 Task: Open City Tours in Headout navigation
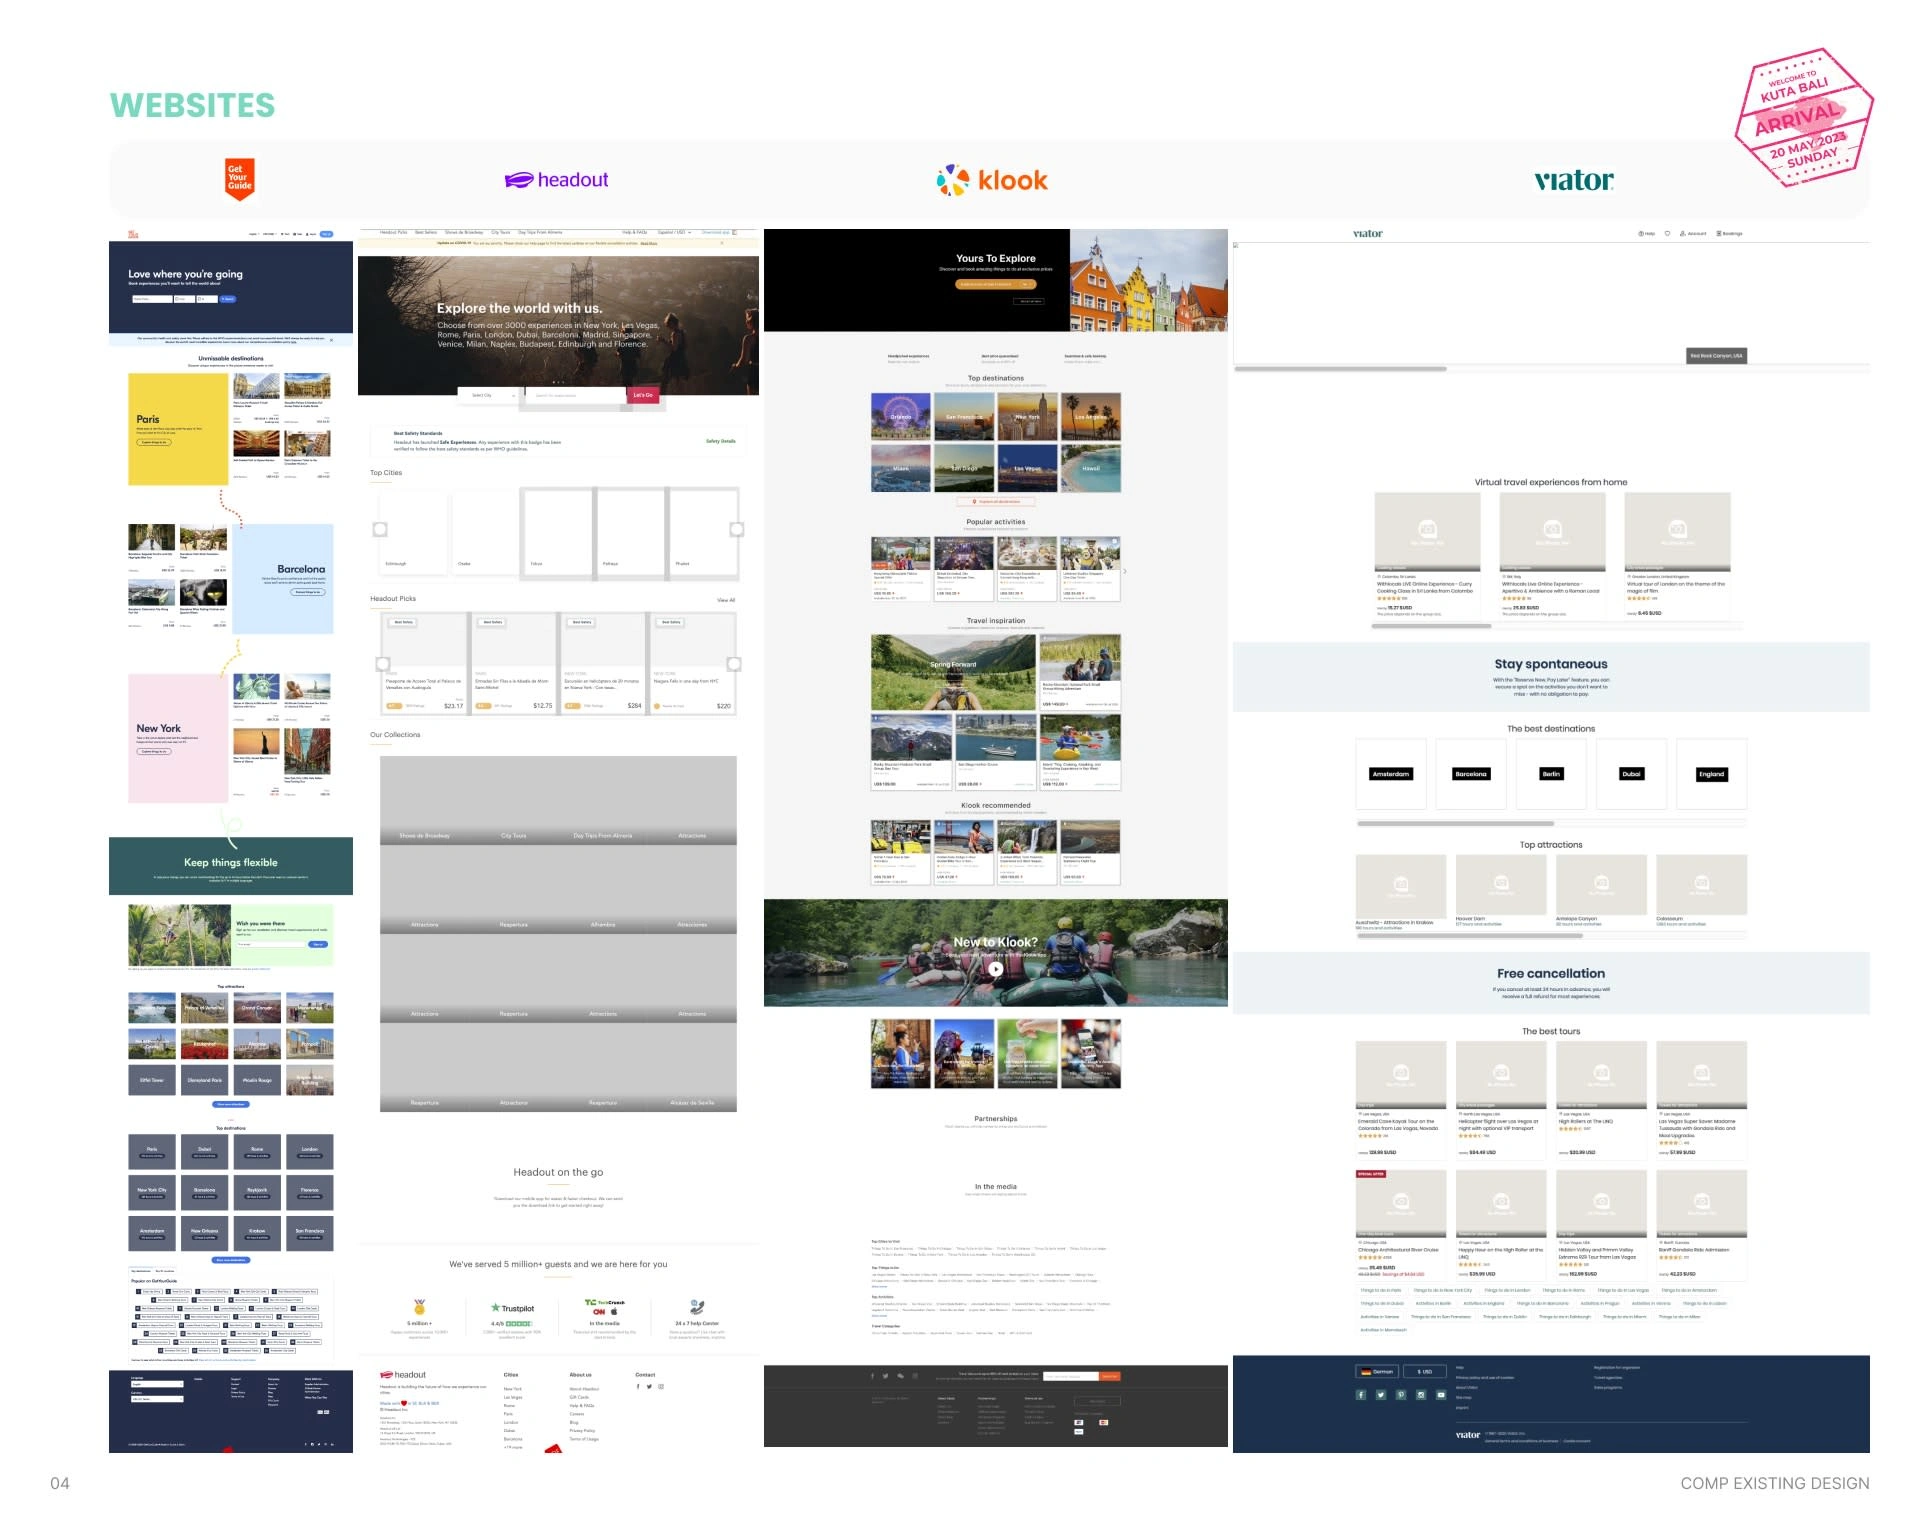(501, 232)
